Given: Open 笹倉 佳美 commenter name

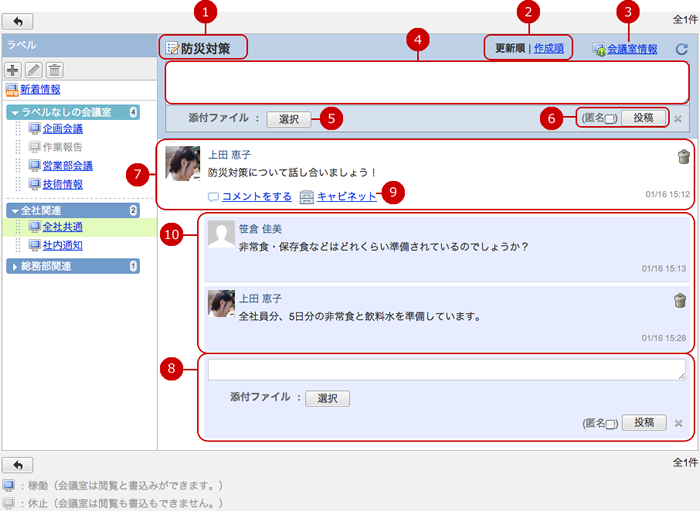Looking at the screenshot, I should [260, 229].
